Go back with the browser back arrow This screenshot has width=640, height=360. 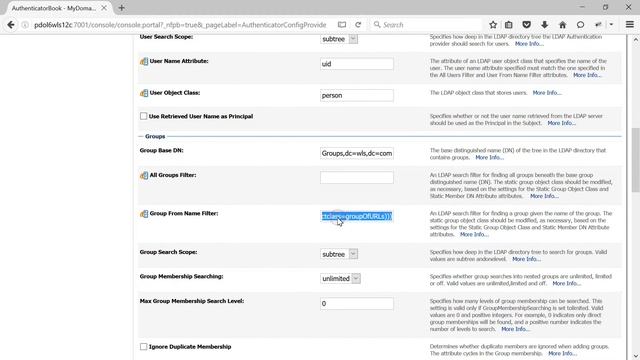[11, 25]
